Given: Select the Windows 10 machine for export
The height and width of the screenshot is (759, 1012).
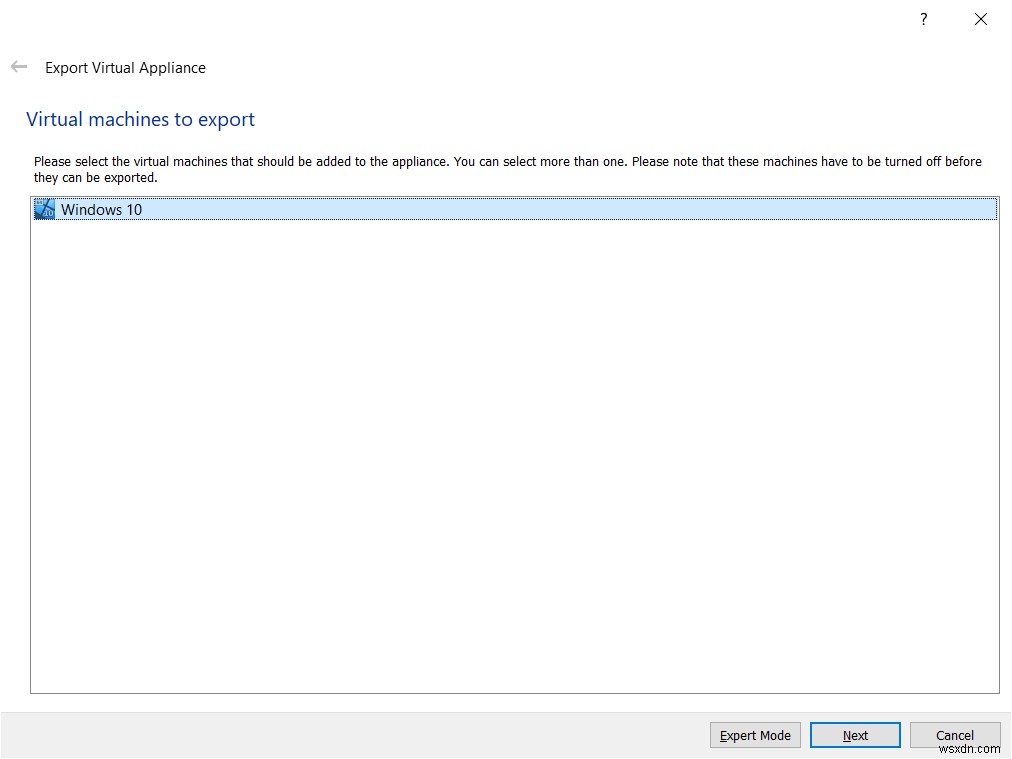Looking at the screenshot, I should (x=100, y=209).
